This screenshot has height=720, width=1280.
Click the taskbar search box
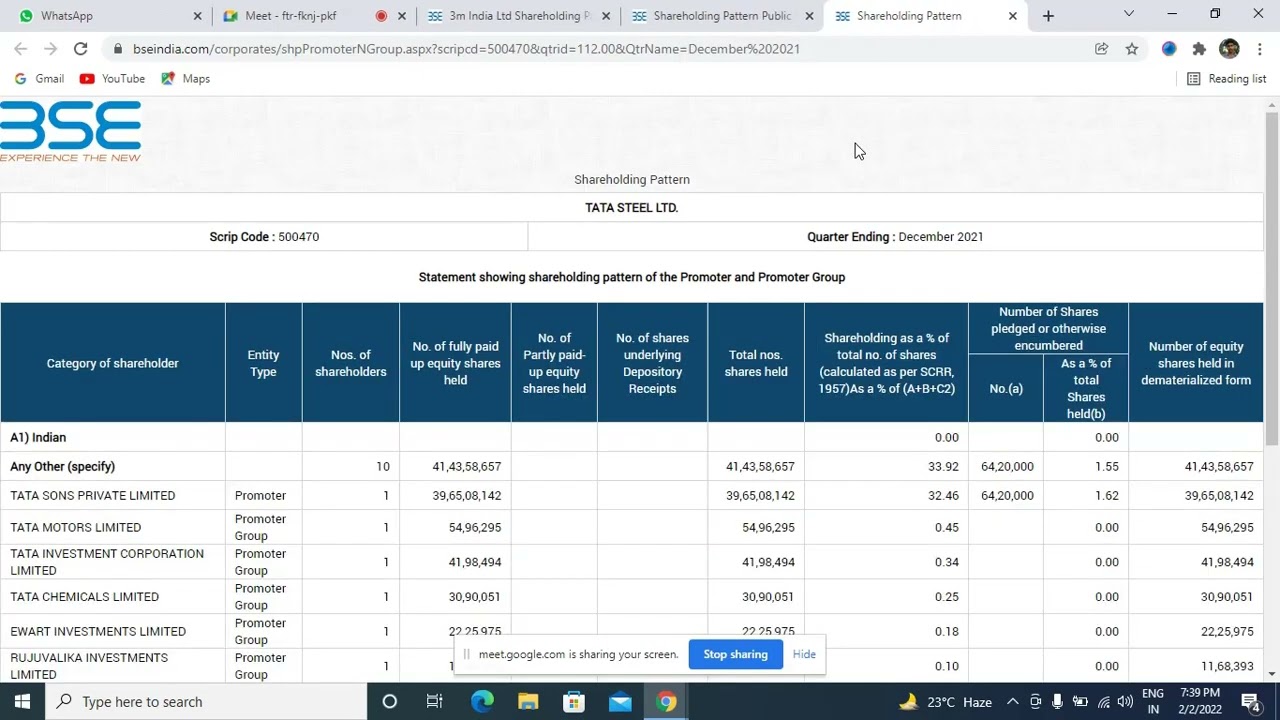tap(206, 702)
